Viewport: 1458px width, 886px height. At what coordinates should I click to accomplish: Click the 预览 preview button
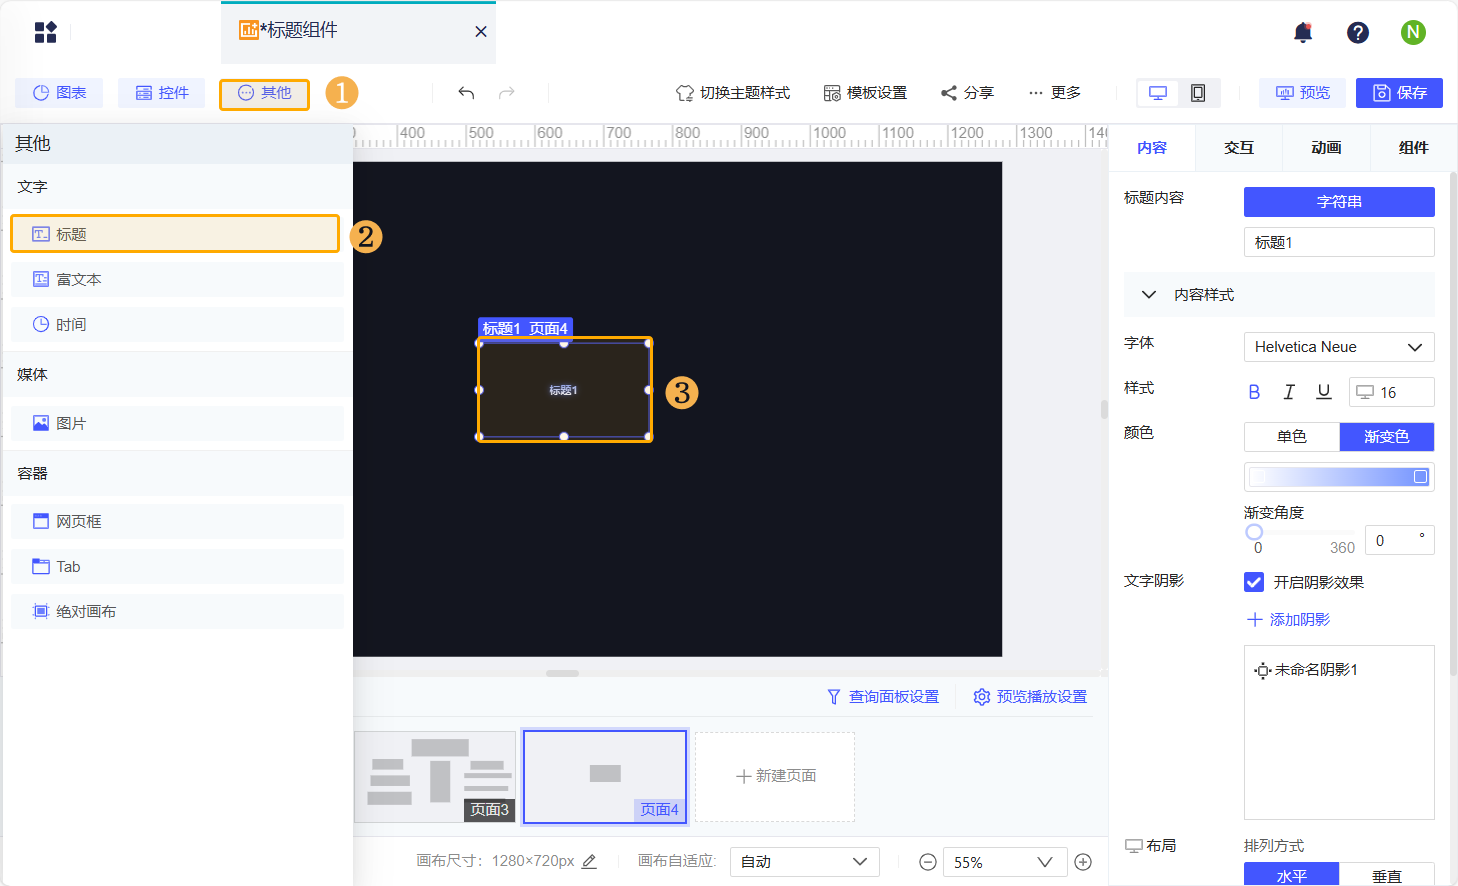point(1302,93)
